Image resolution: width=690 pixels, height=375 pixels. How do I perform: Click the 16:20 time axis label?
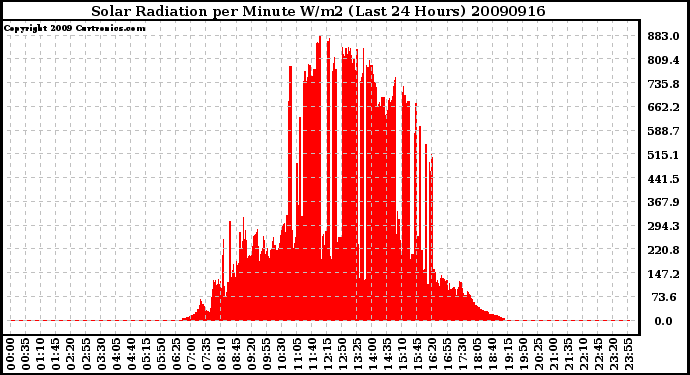[x=432, y=354]
